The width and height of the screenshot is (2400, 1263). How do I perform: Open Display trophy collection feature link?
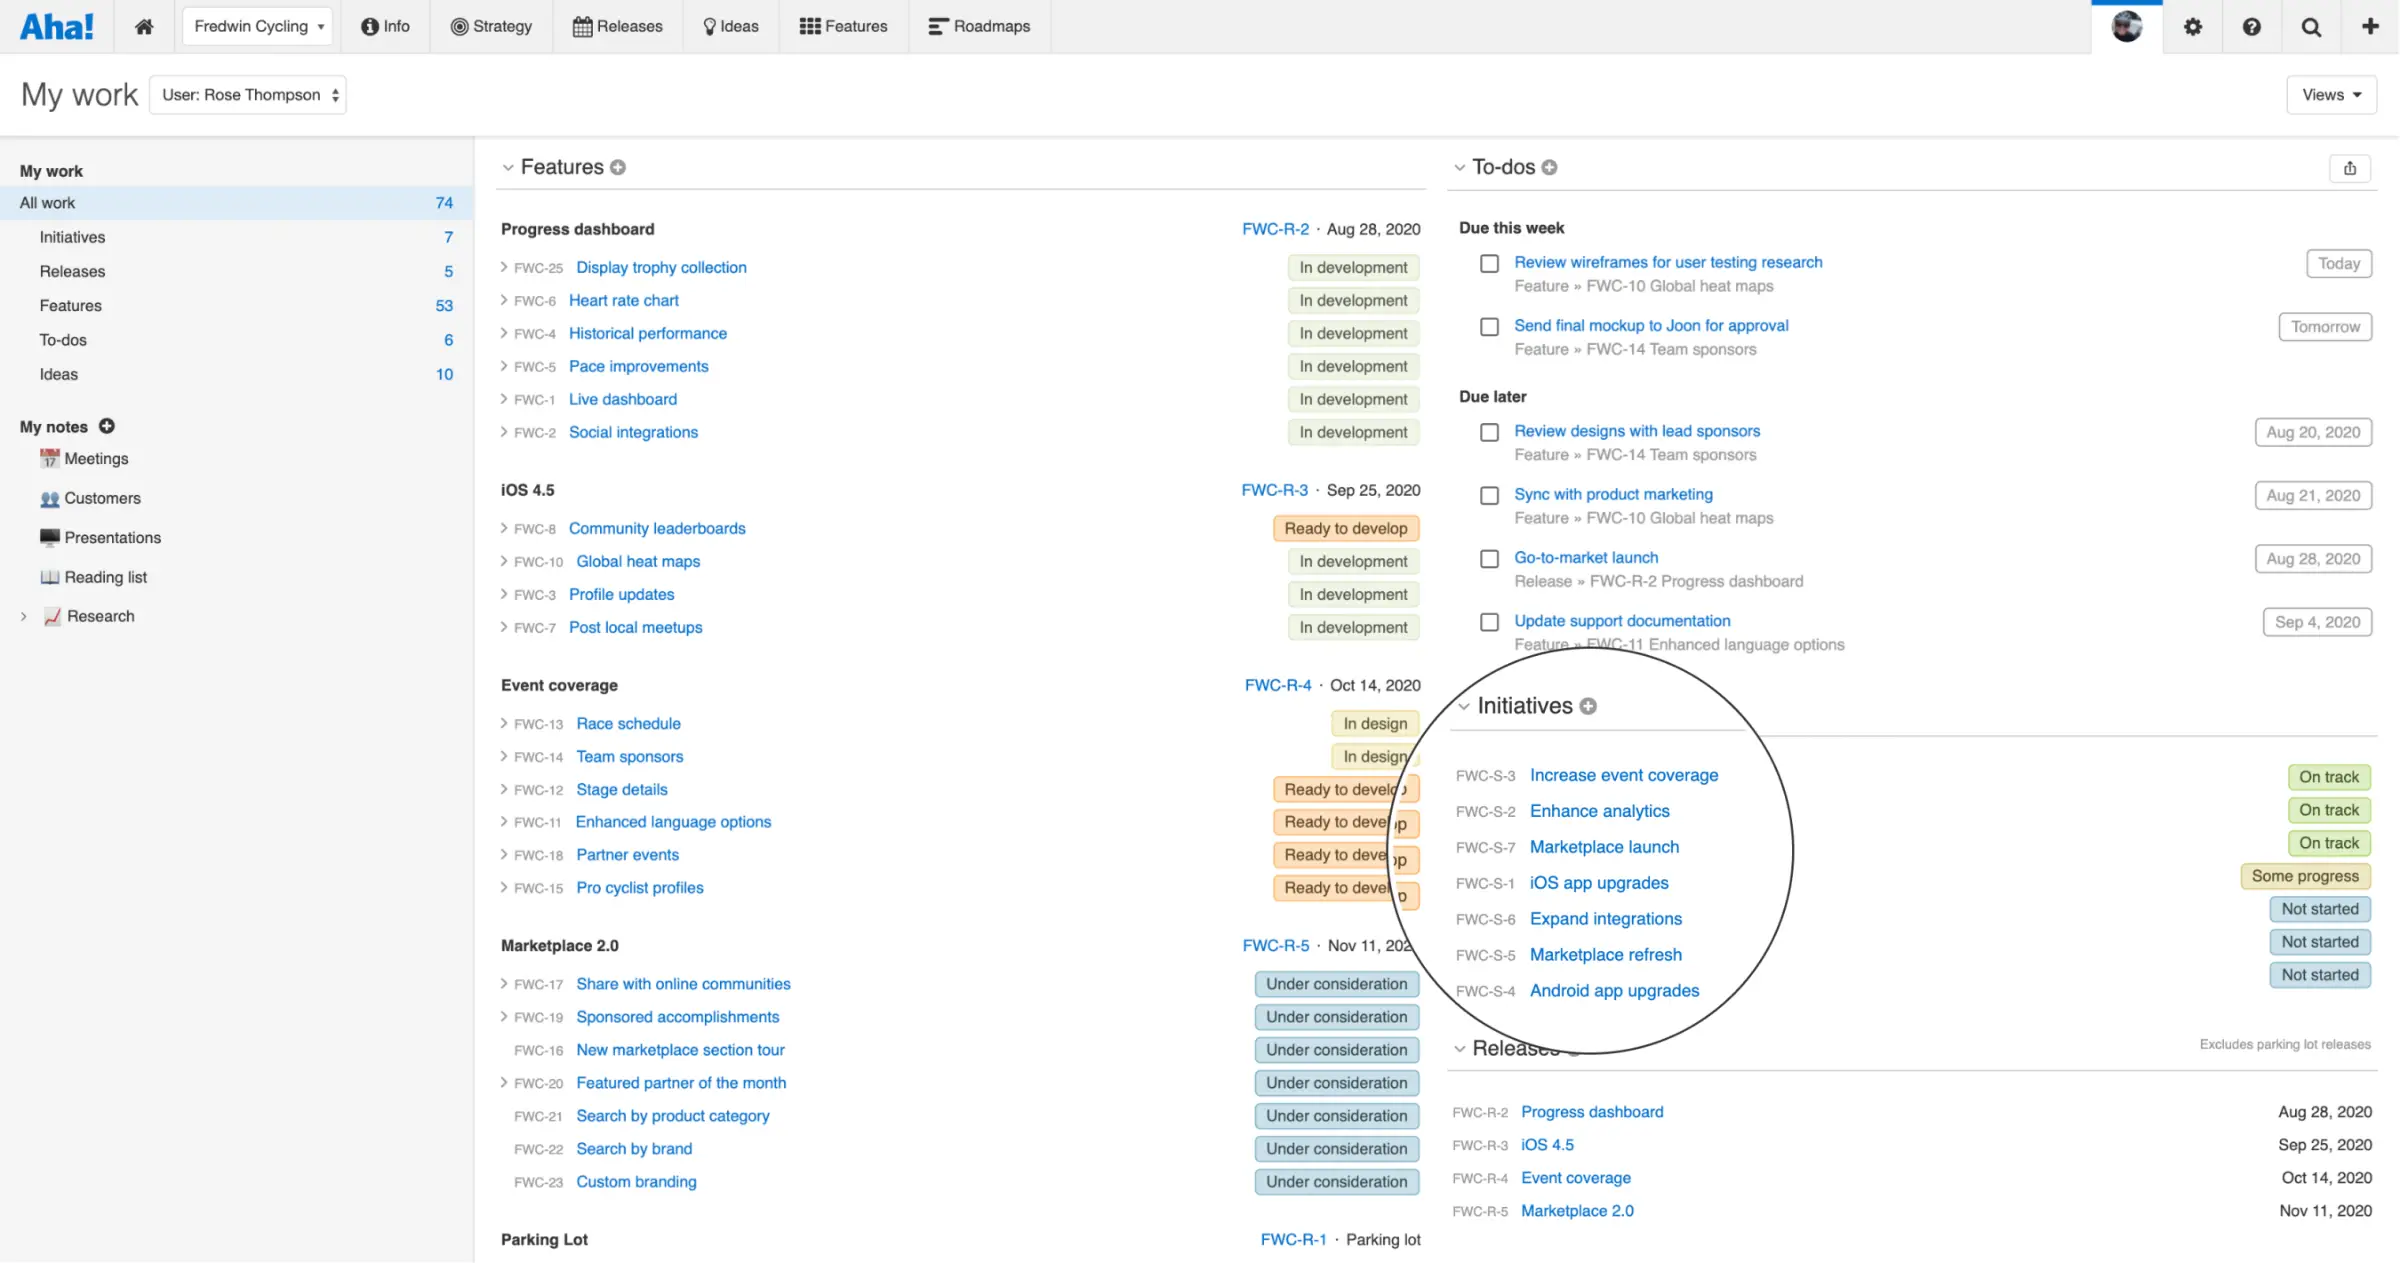[661, 267]
